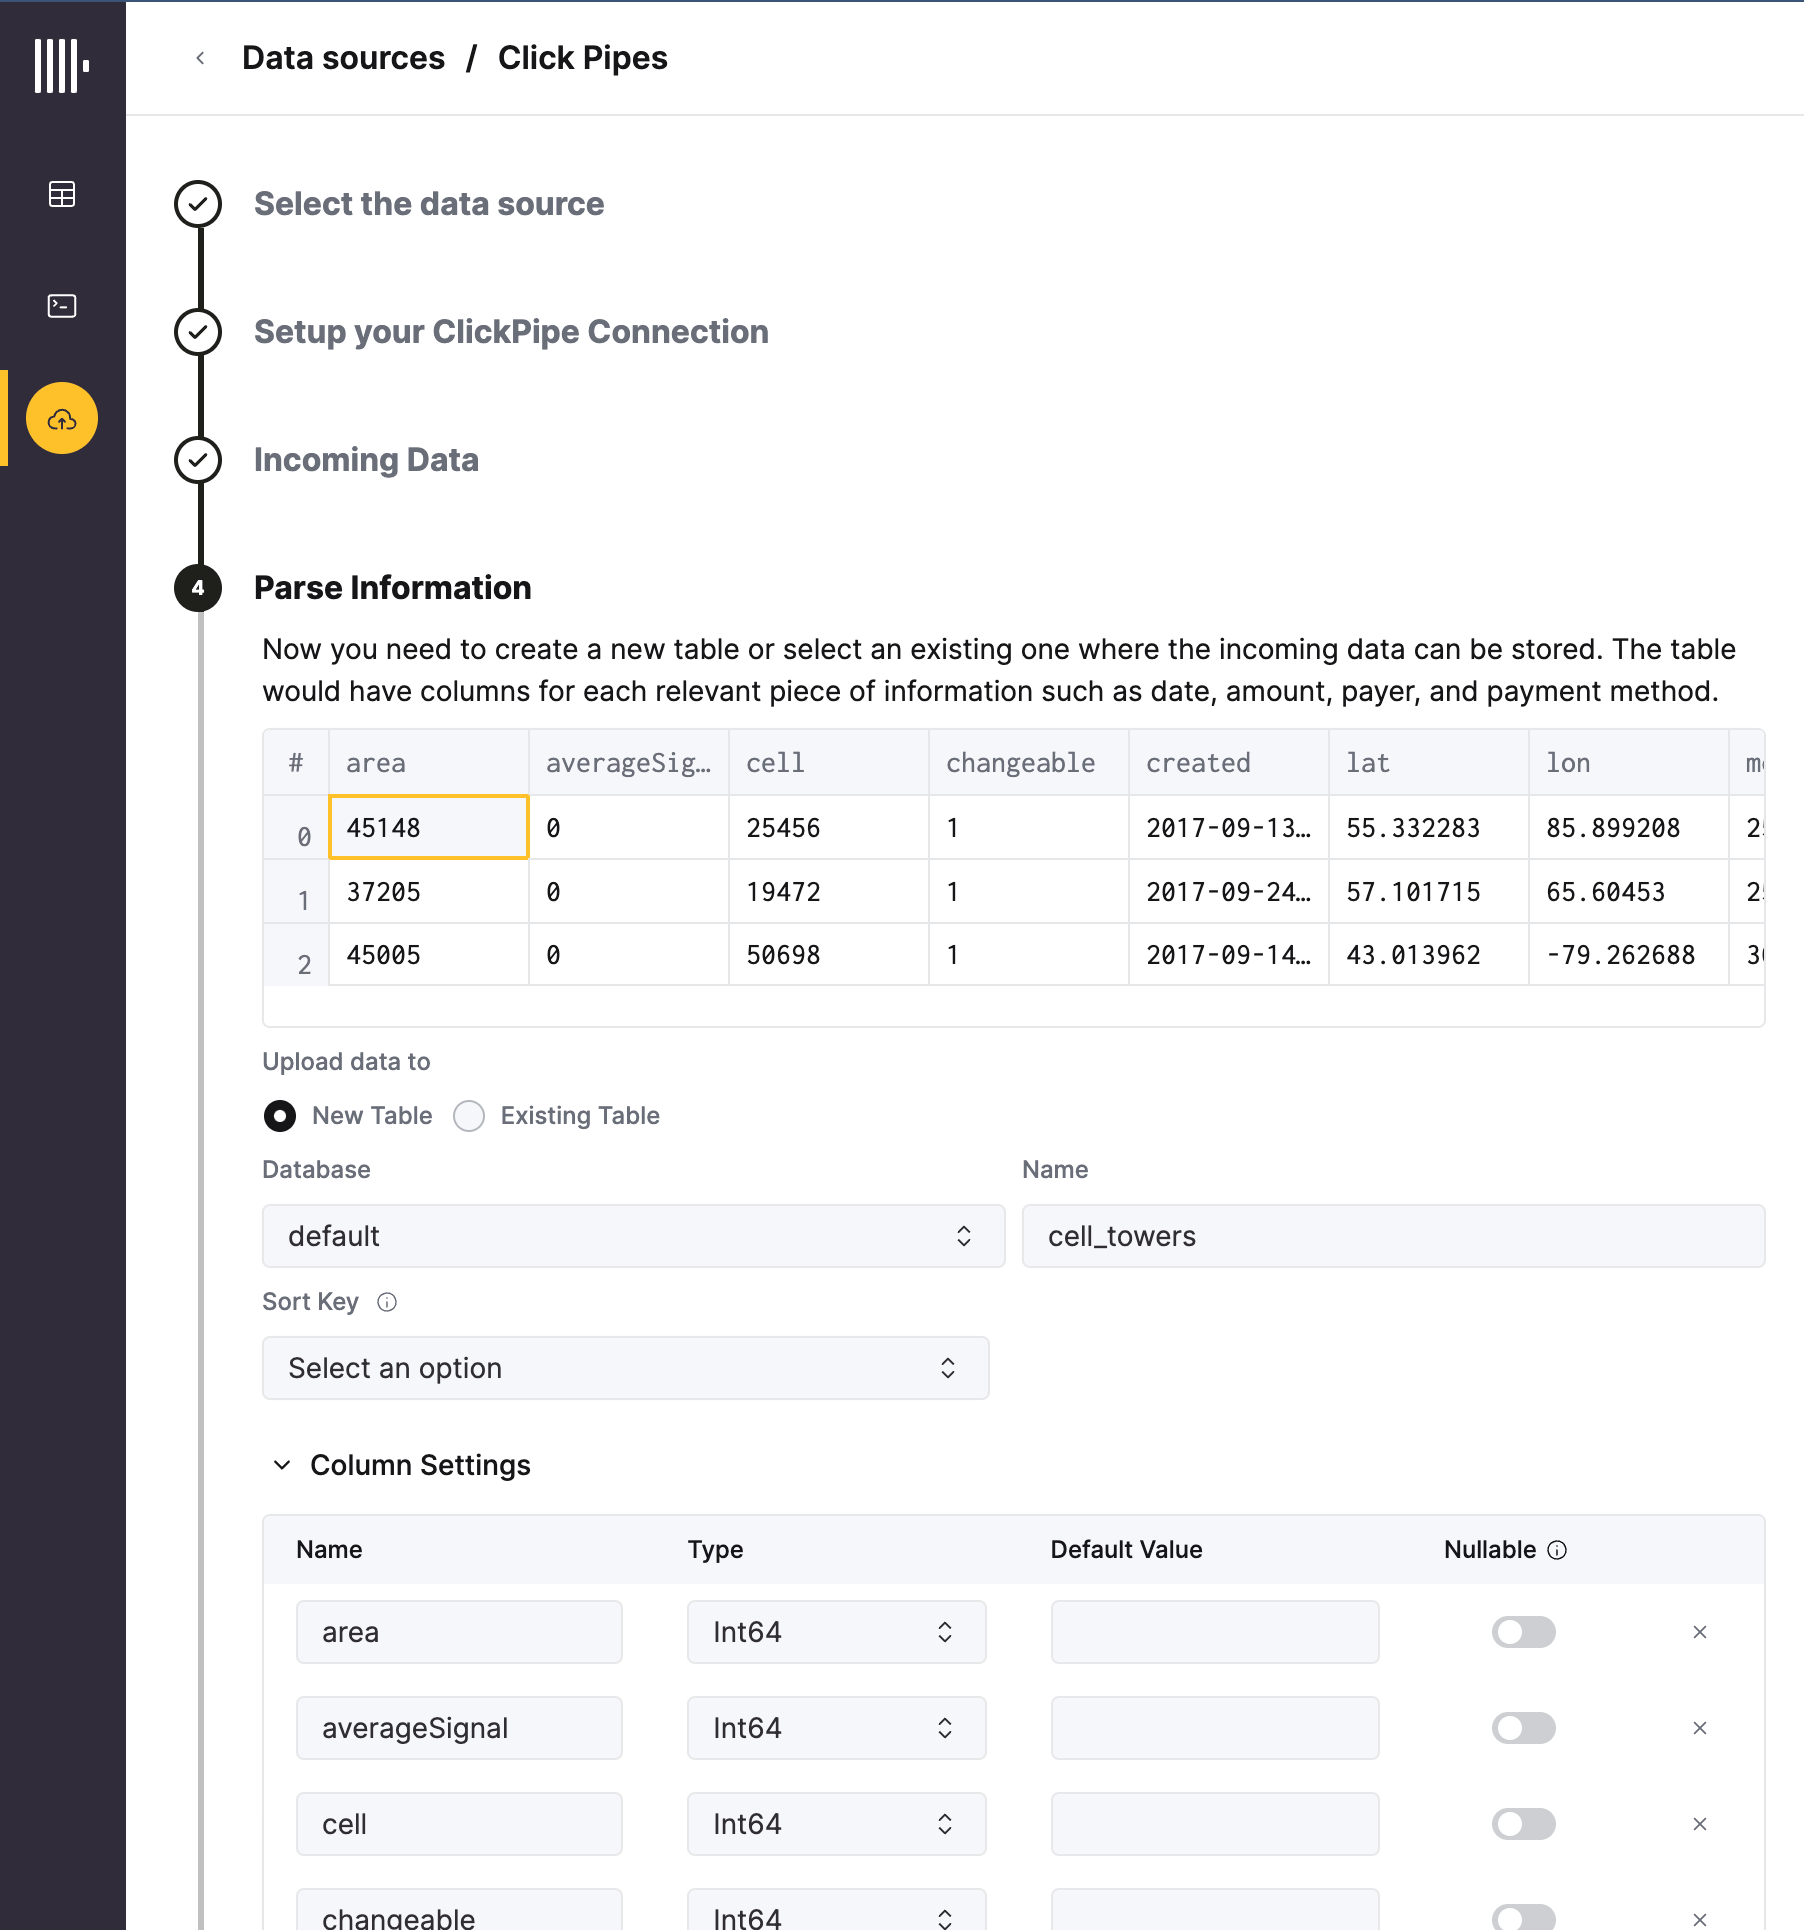Edit the changeable column name field
Screen dimensions: 1804x1930
459,1910
